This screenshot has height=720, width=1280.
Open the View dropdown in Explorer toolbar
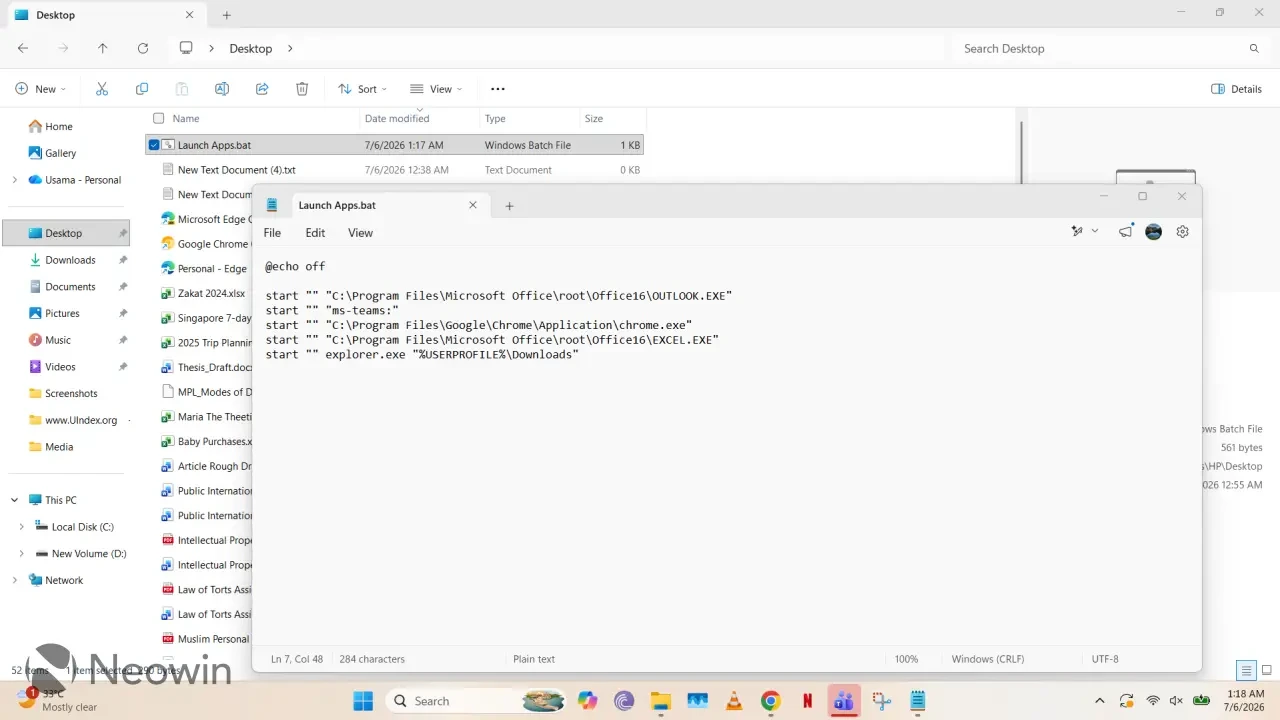click(x=436, y=89)
